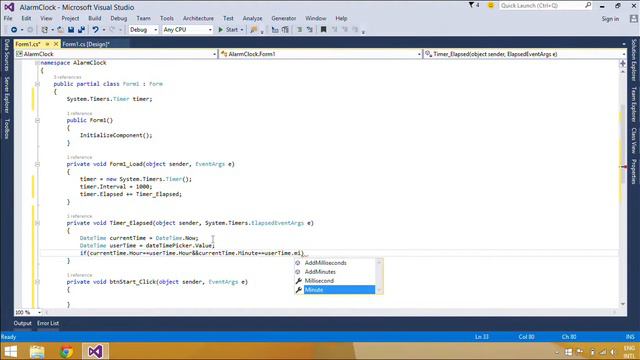Click the Quick Launch magnifier icon
640x360 pixels.
(588, 5)
